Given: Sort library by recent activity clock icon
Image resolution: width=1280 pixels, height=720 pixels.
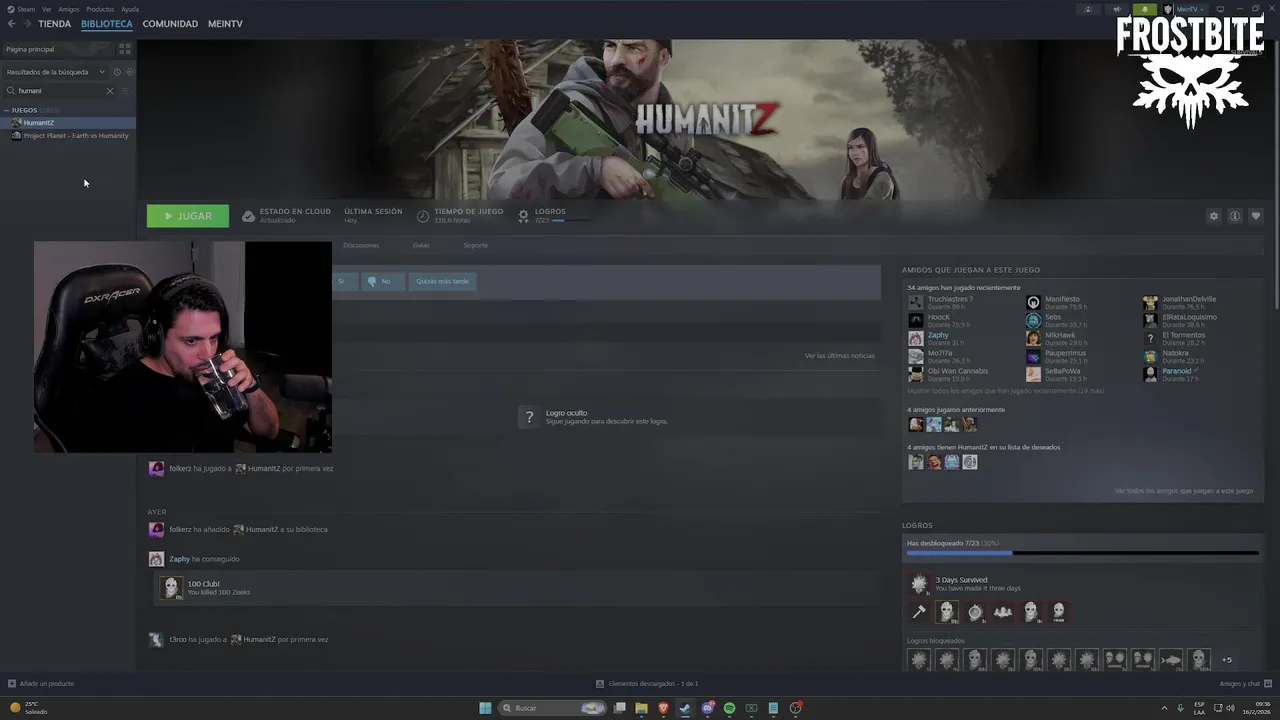Looking at the screenshot, I should click(x=117, y=72).
